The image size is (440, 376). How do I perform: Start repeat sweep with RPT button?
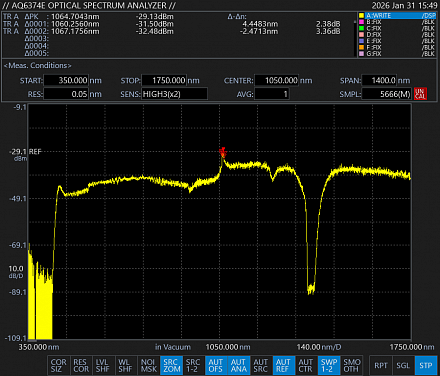381,365
